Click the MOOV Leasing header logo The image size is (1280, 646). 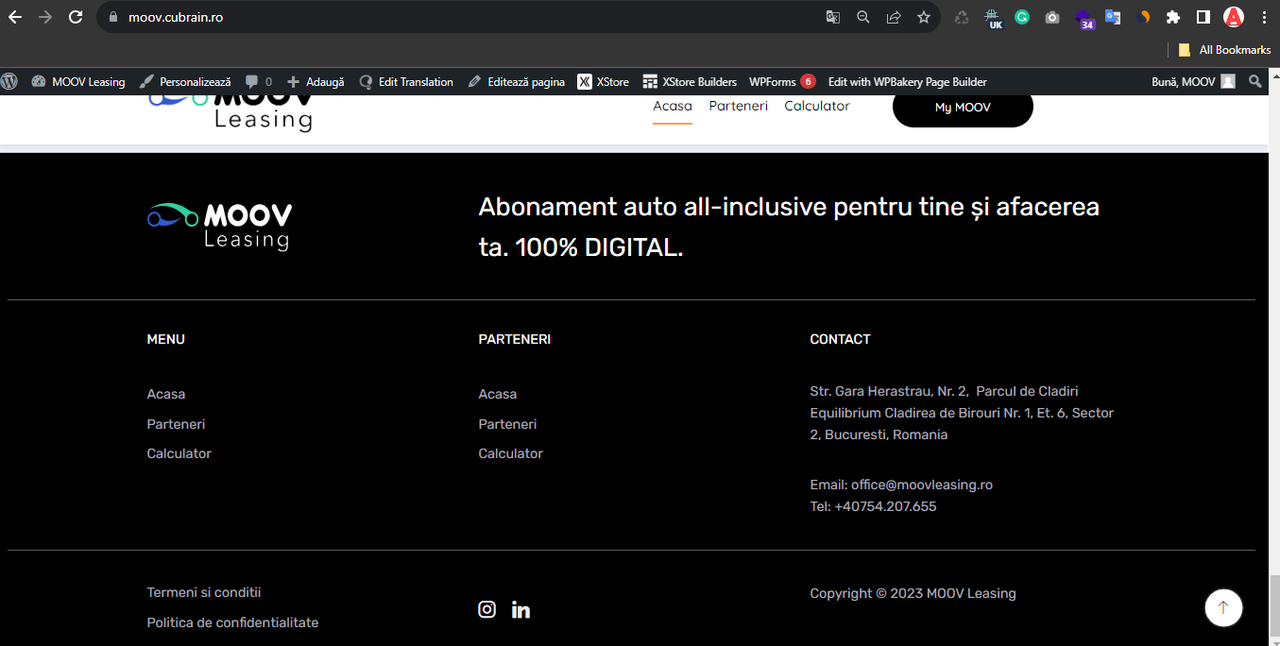(x=230, y=111)
